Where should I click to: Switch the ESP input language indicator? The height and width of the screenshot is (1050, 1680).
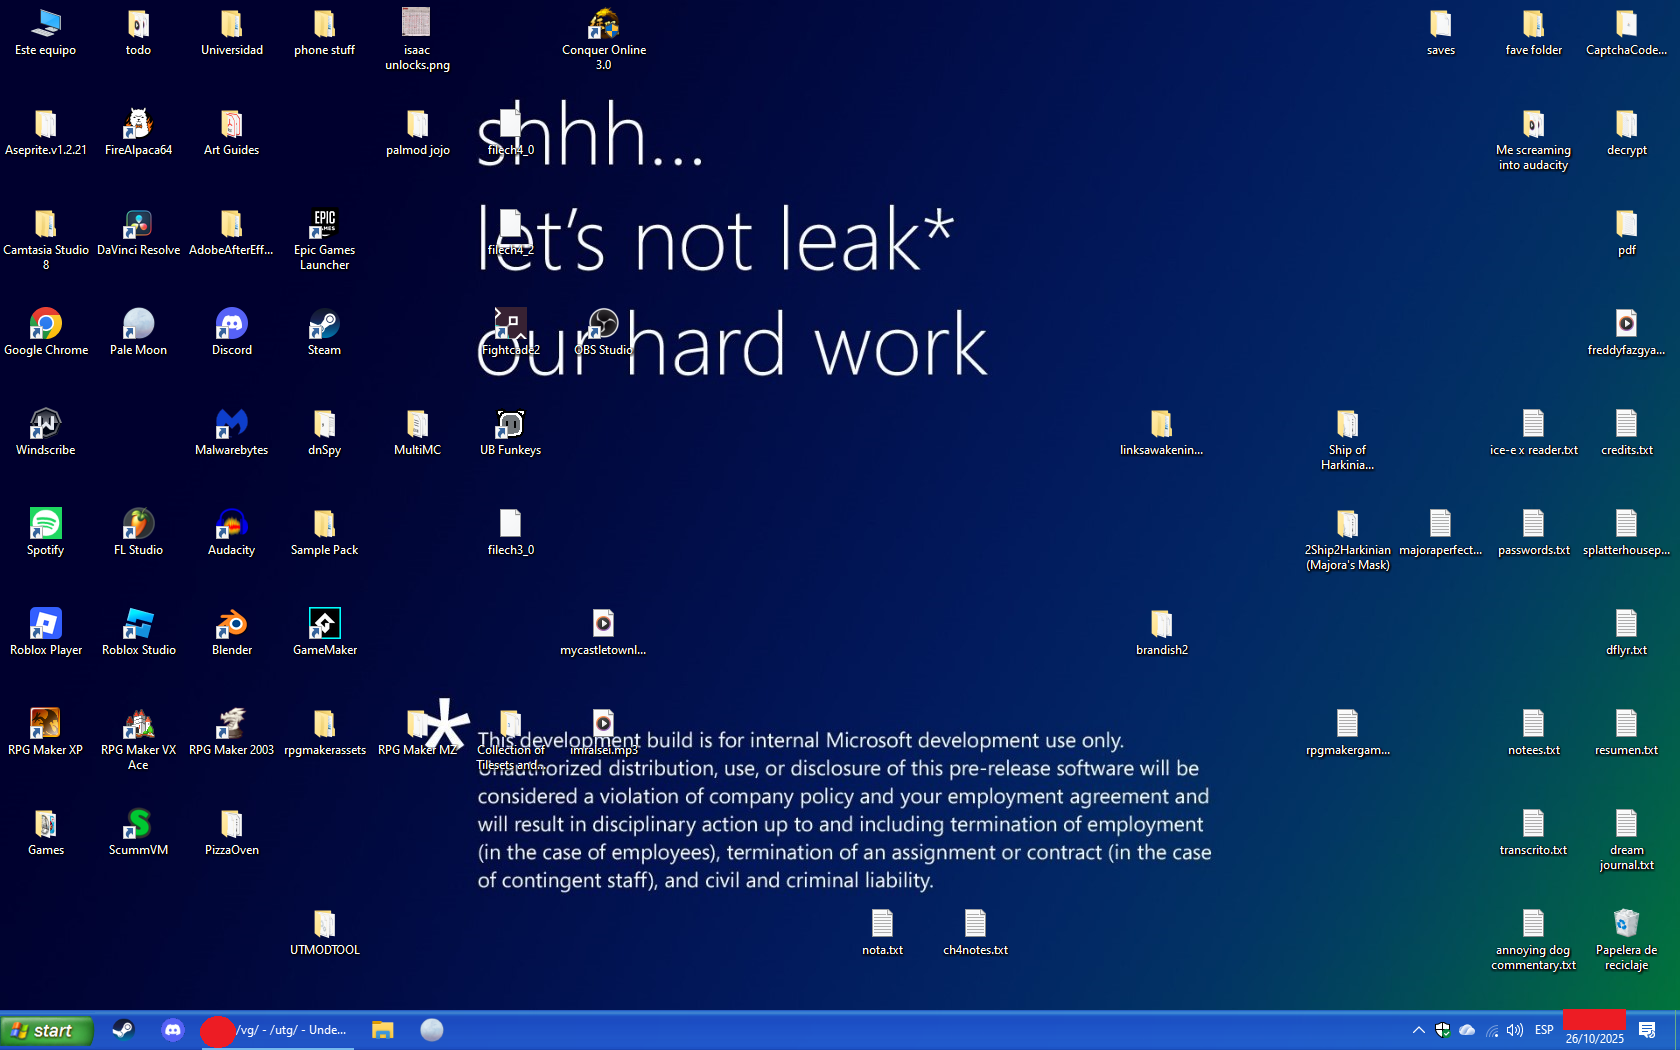(1544, 1030)
